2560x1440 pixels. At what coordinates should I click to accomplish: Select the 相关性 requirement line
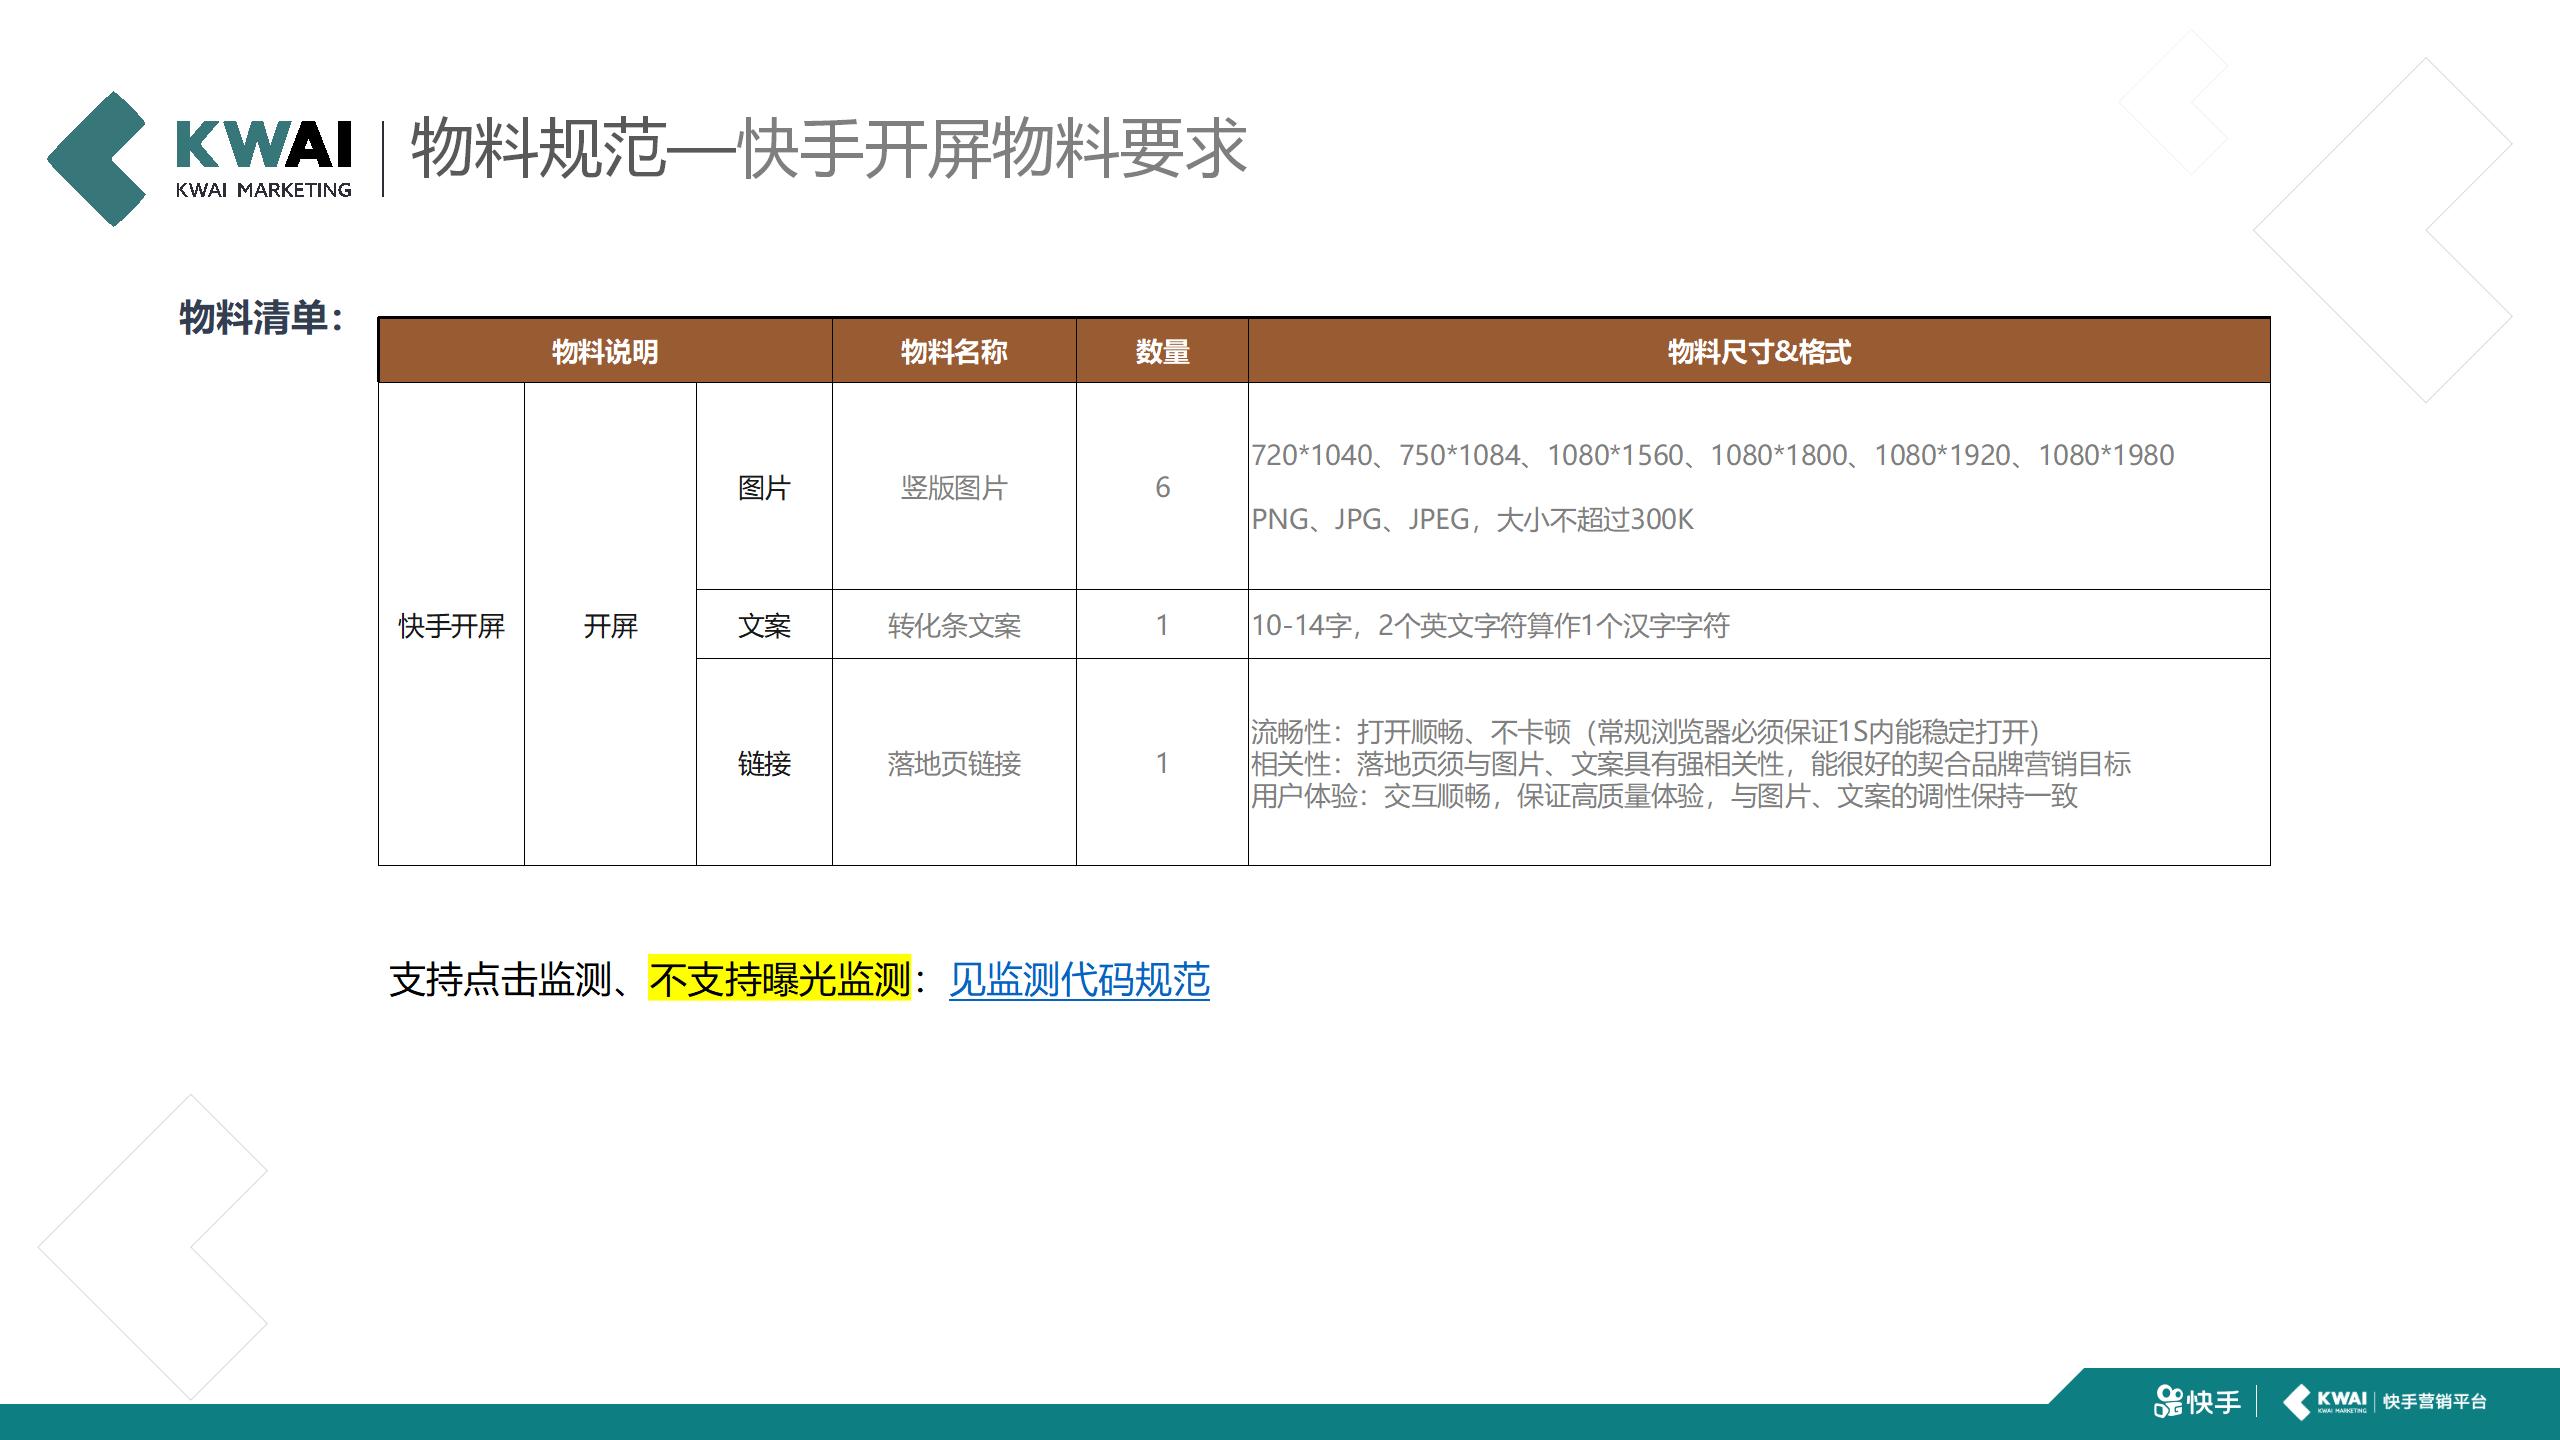[x=1691, y=764]
